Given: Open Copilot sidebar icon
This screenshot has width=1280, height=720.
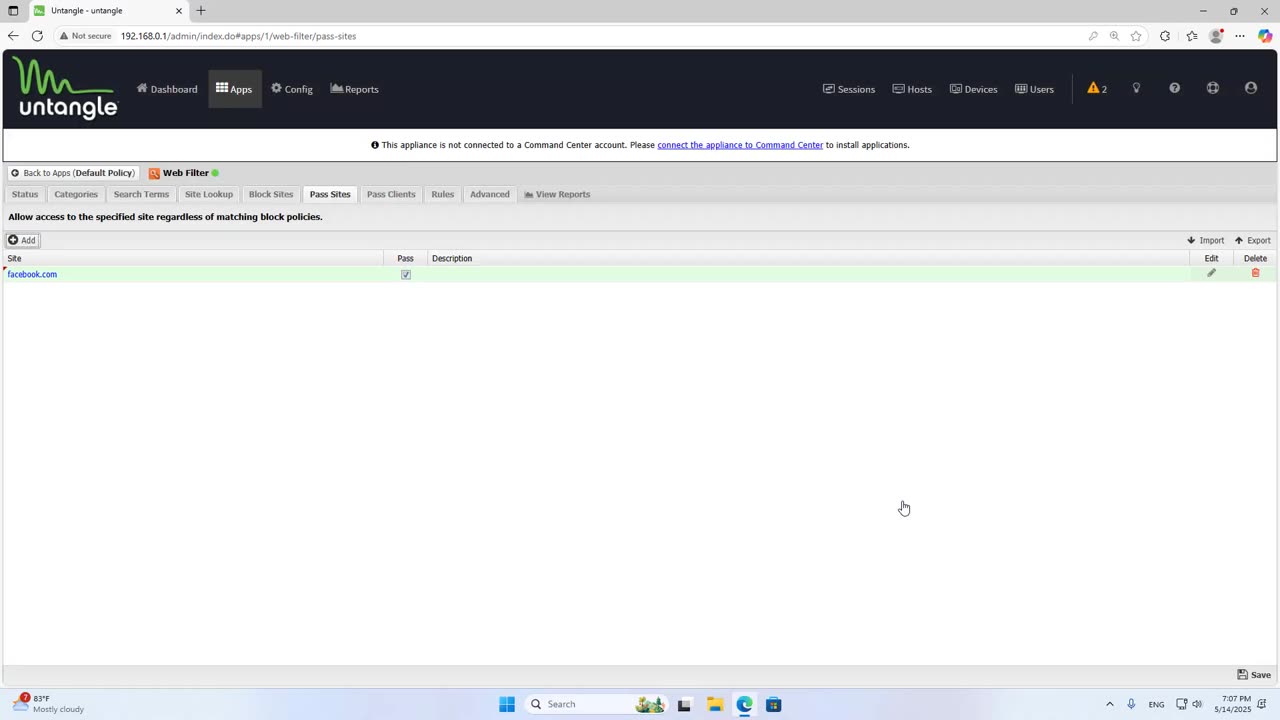Looking at the screenshot, I should tap(1265, 36).
